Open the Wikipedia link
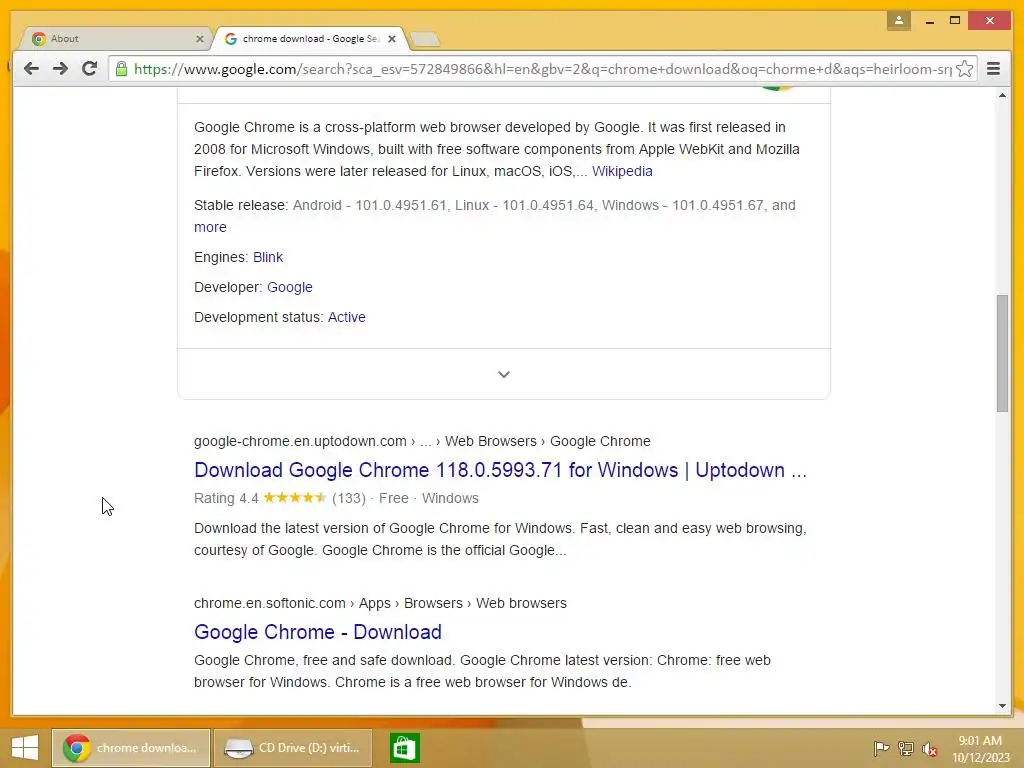The height and width of the screenshot is (768, 1024). click(622, 171)
